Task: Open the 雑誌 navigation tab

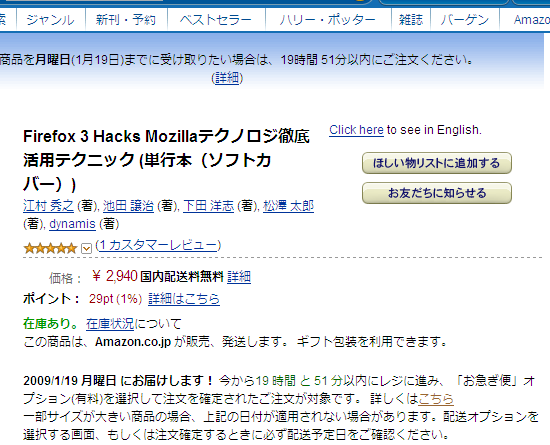Action: click(x=411, y=20)
